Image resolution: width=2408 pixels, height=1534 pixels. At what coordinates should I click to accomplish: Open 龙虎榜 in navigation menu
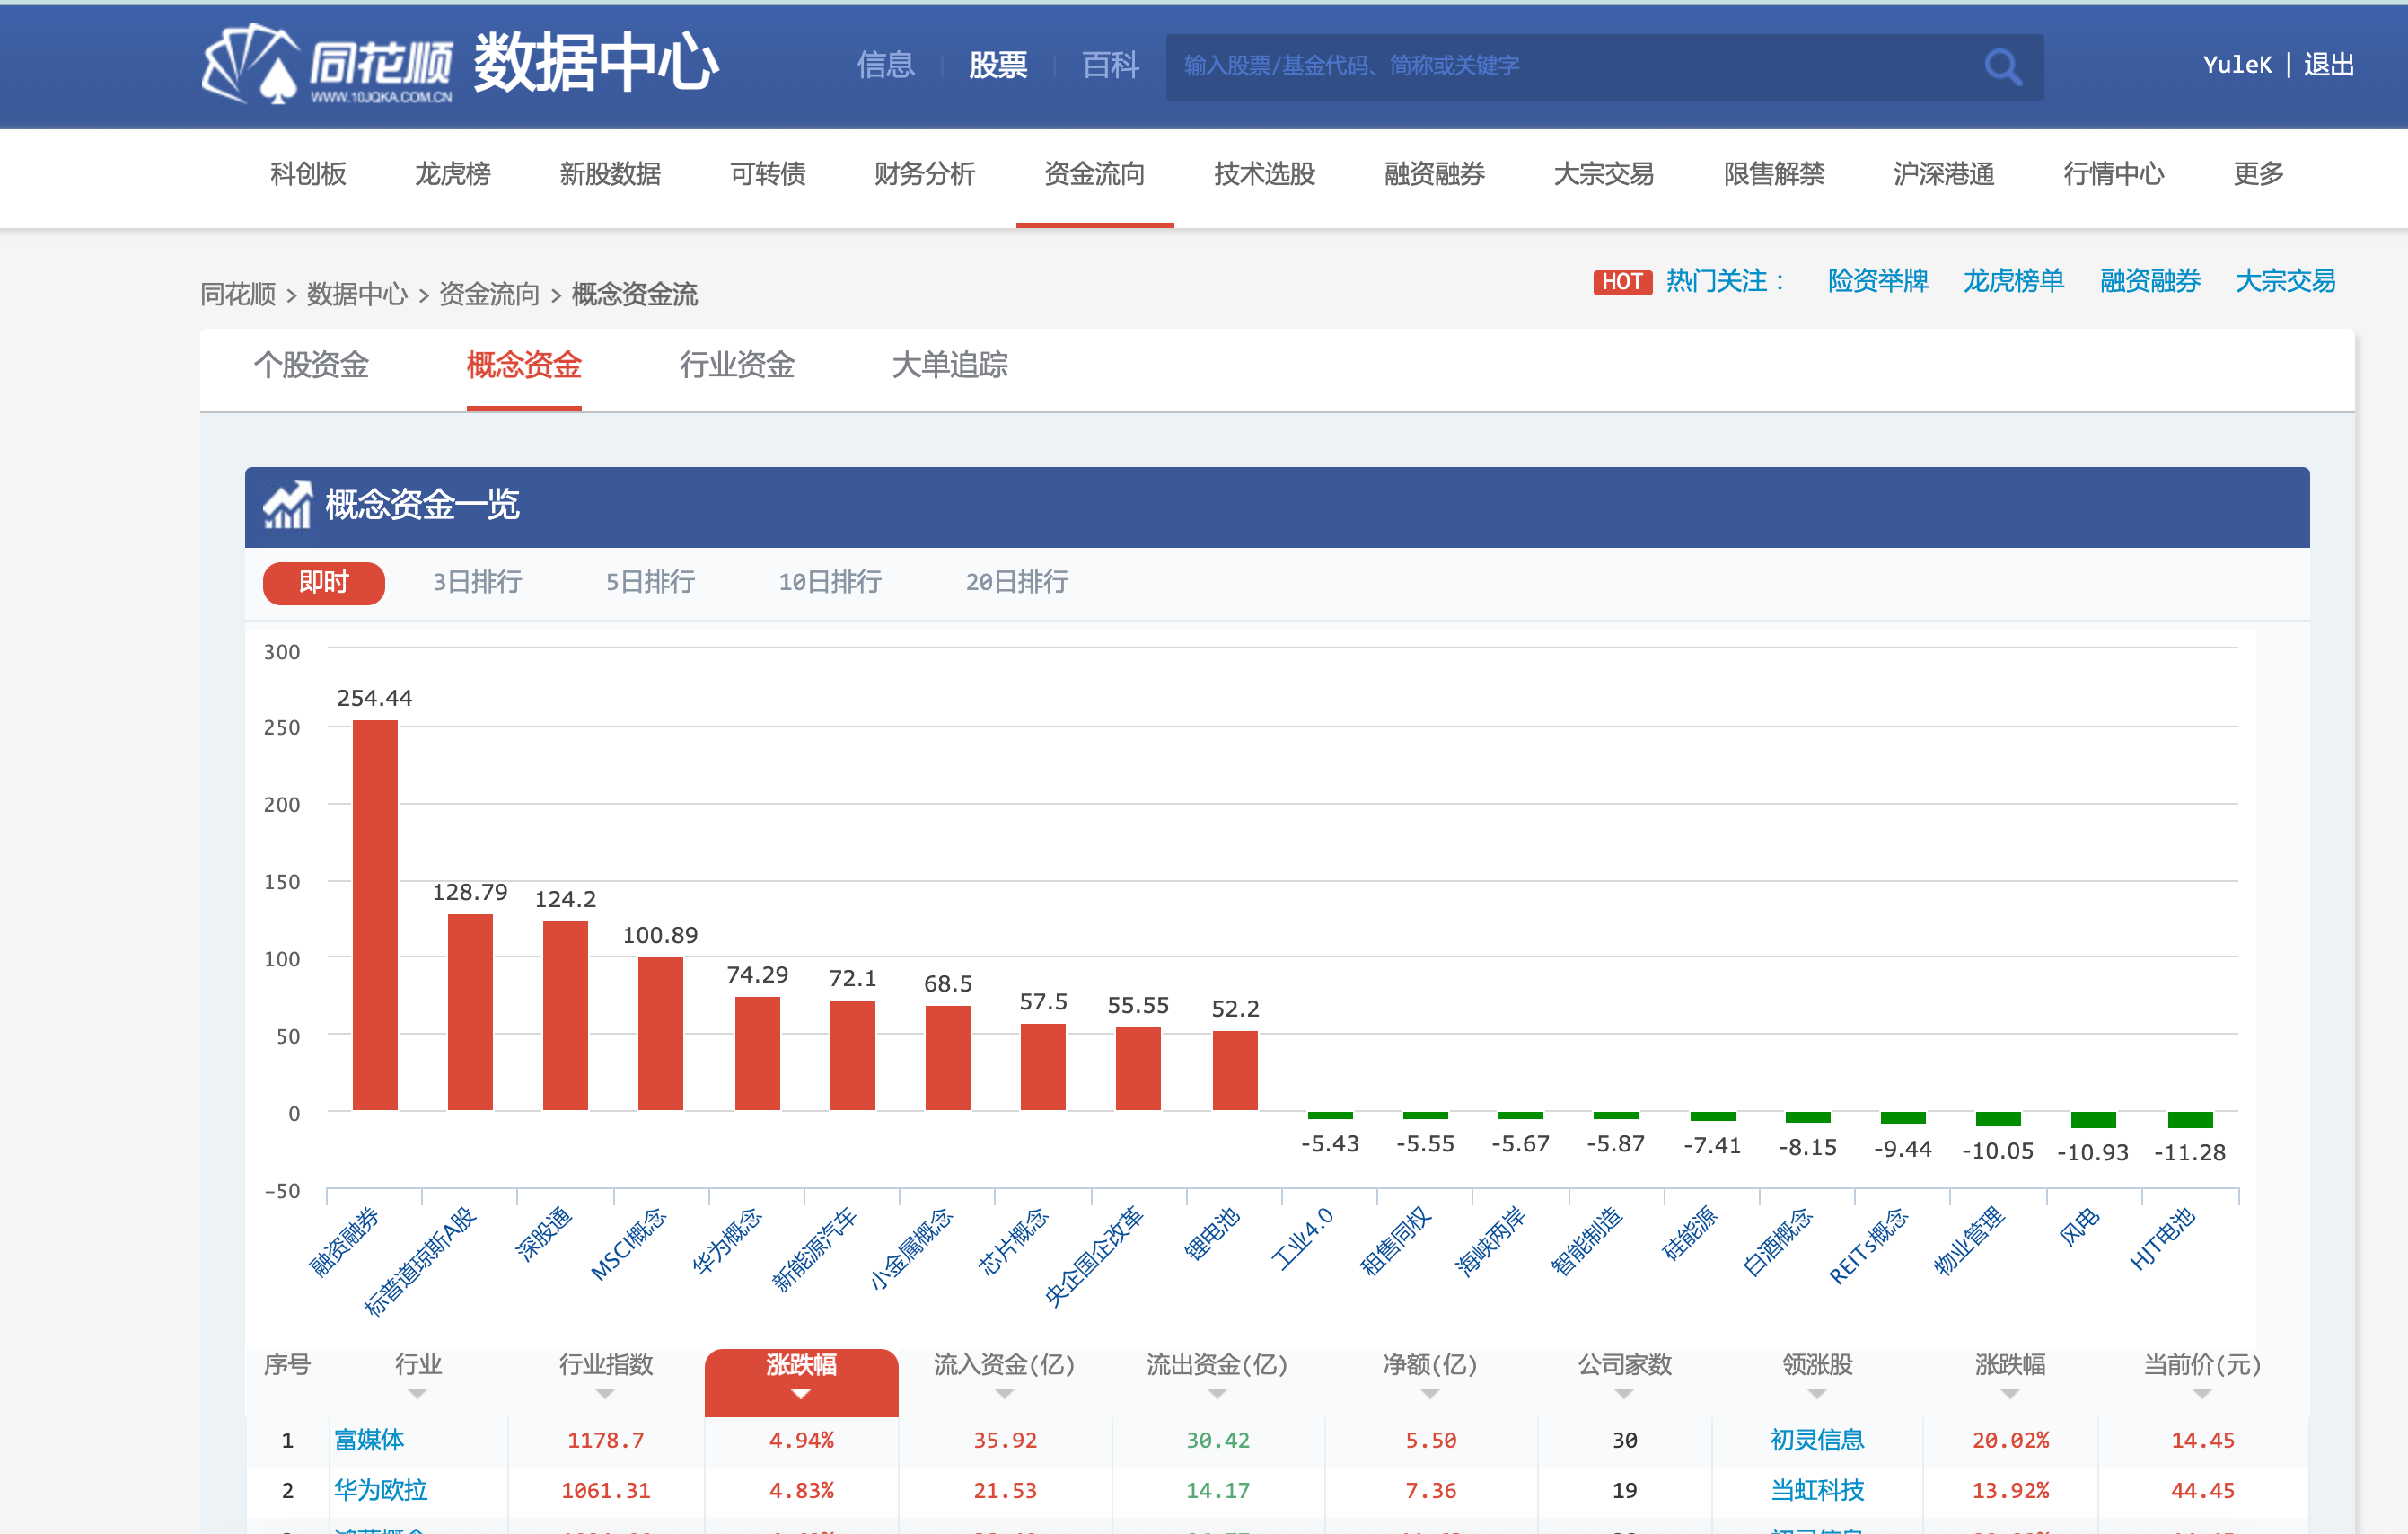(453, 174)
